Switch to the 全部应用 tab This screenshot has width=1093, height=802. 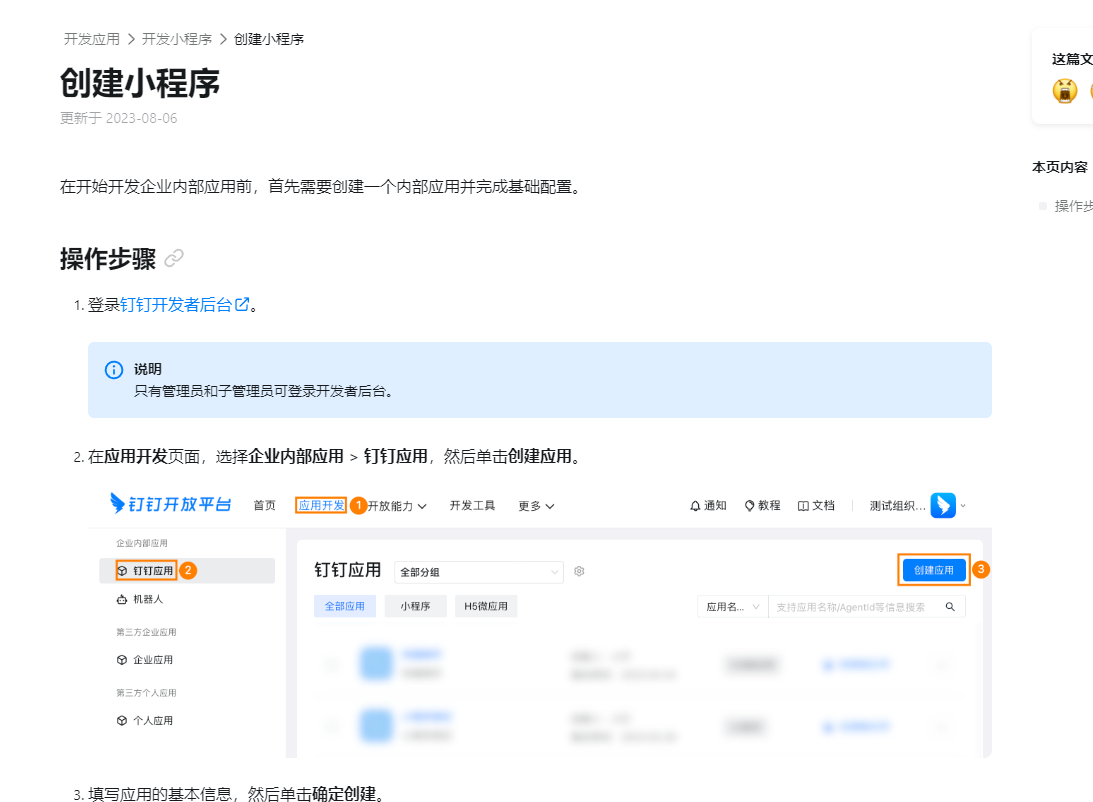[345, 606]
